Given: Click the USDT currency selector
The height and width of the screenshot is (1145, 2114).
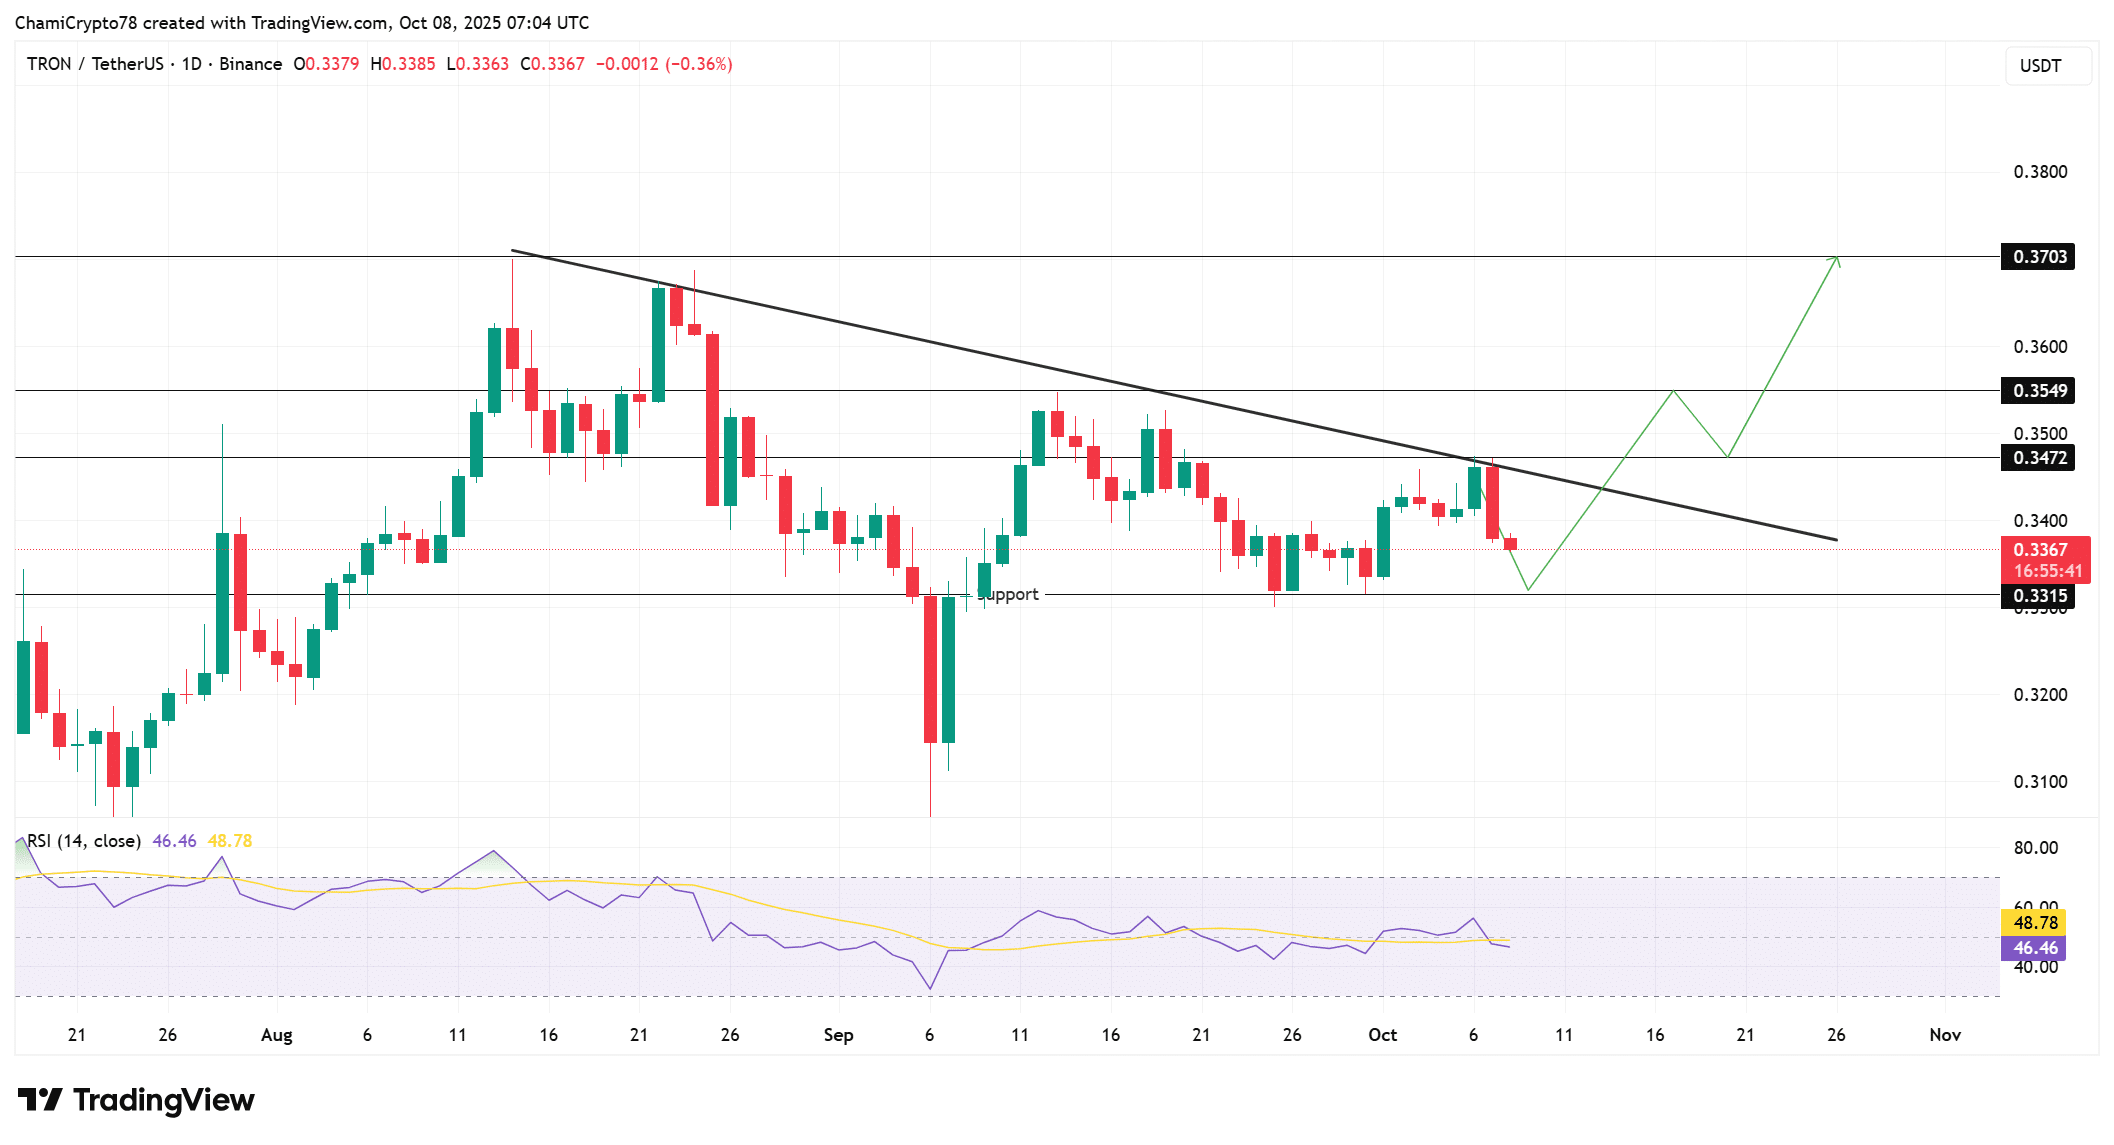Looking at the screenshot, I should (x=2040, y=66).
